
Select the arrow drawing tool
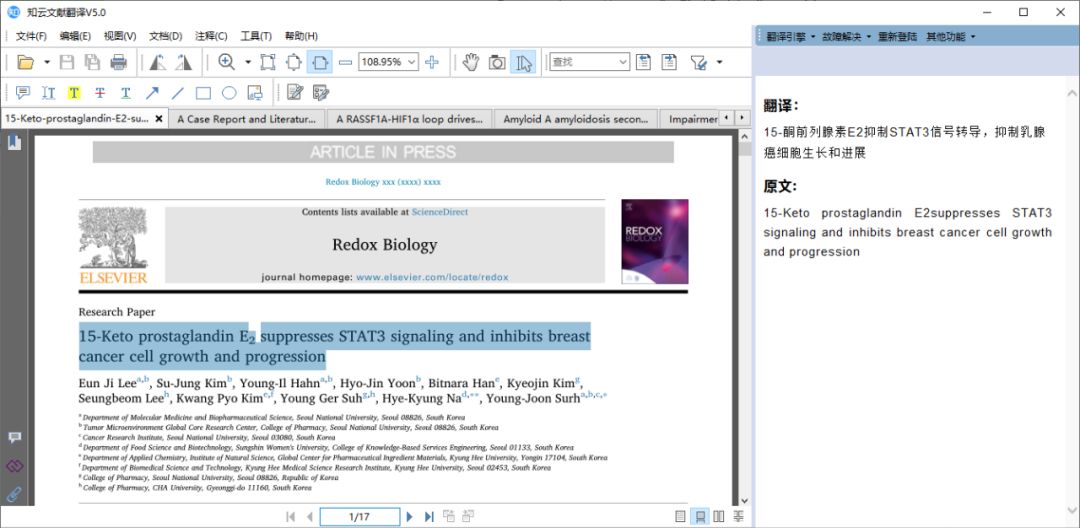click(x=152, y=93)
